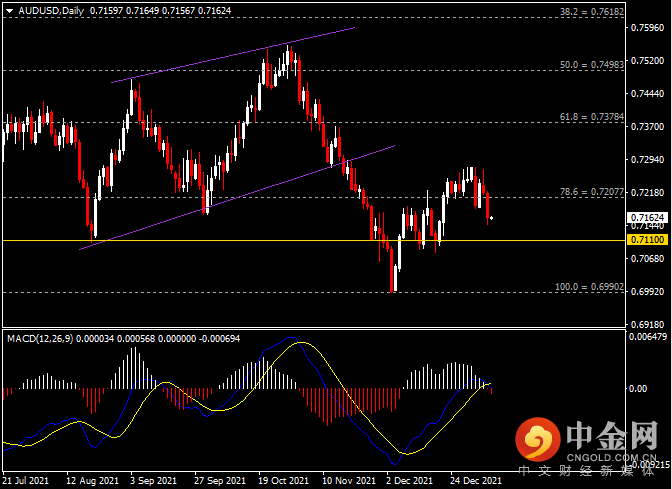Click the 0.75960 price axis label
Image resolution: width=672 pixels, height=489 pixels.
coord(648,27)
